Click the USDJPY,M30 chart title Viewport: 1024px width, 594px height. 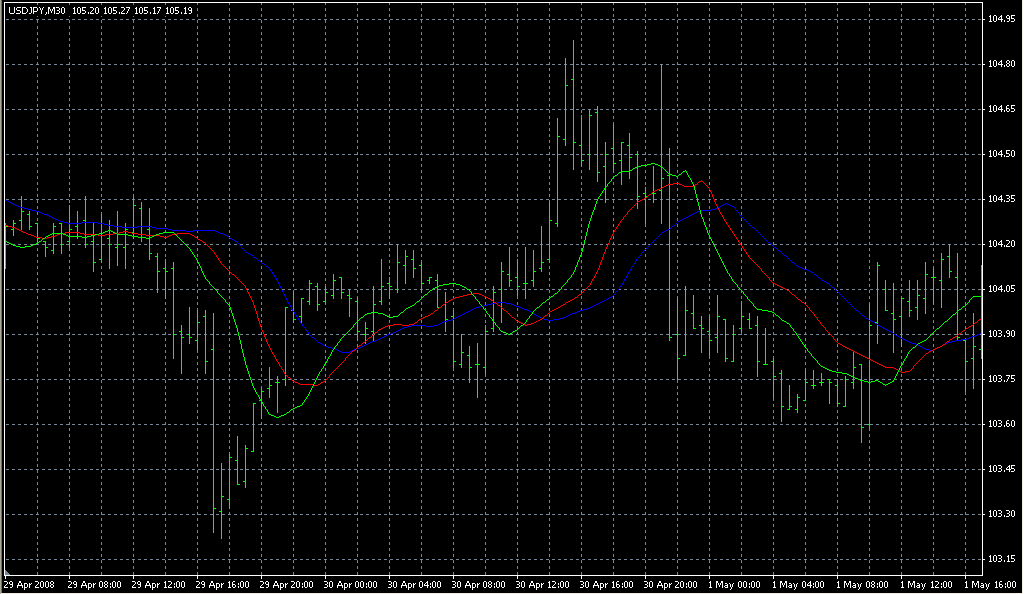(35, 9)
